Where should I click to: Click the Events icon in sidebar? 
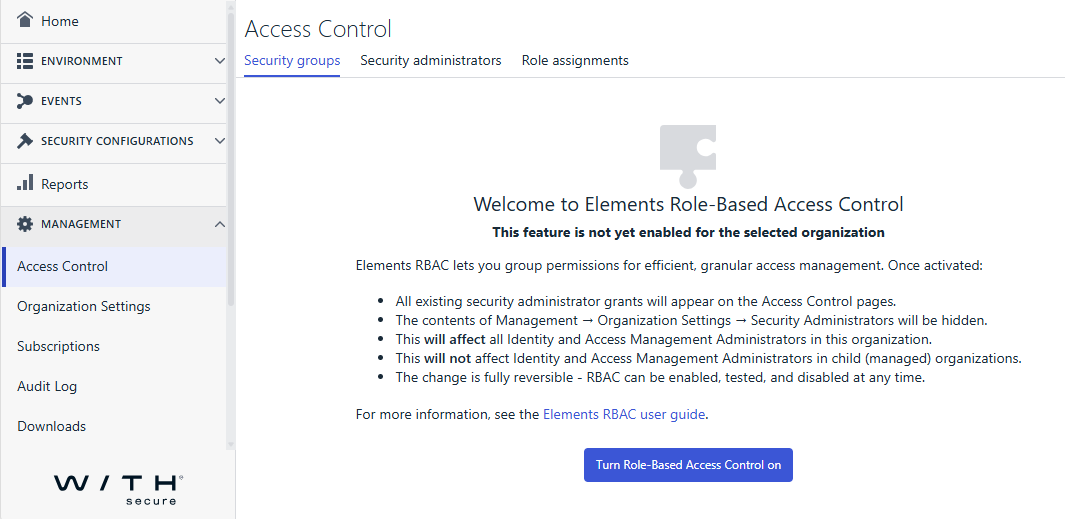click(25, 101)
